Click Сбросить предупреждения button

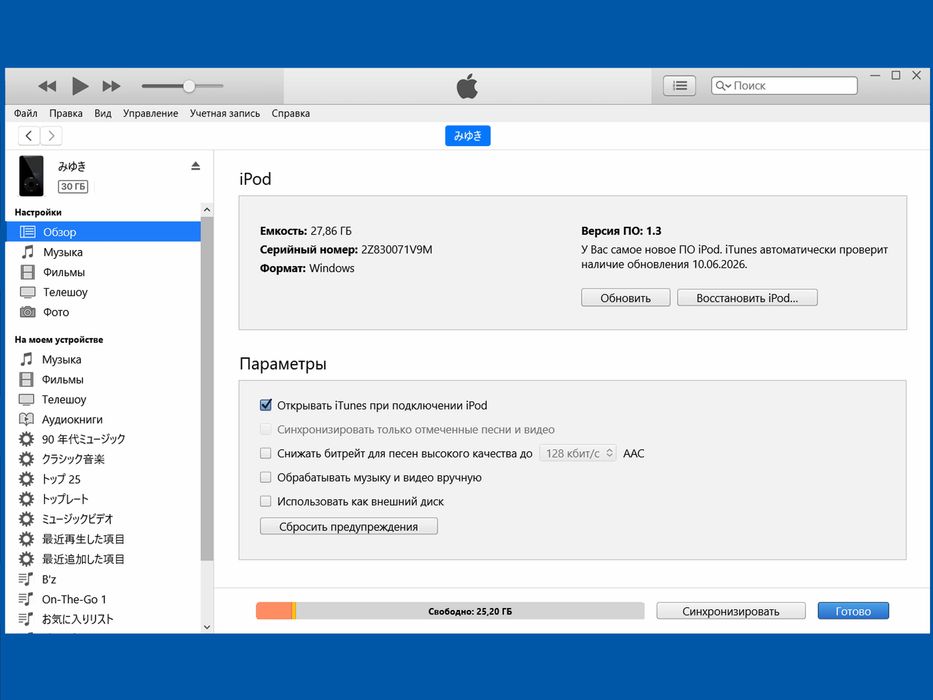pyautogui.click(x=349, y=526)
